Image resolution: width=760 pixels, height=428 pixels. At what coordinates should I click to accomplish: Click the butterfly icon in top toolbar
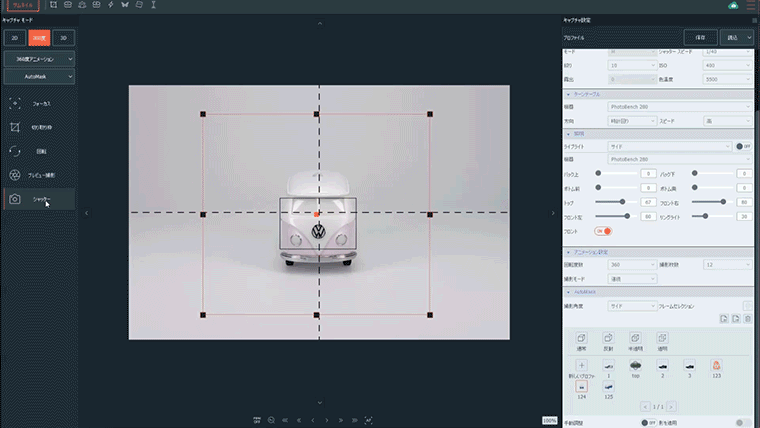(125, 5)
